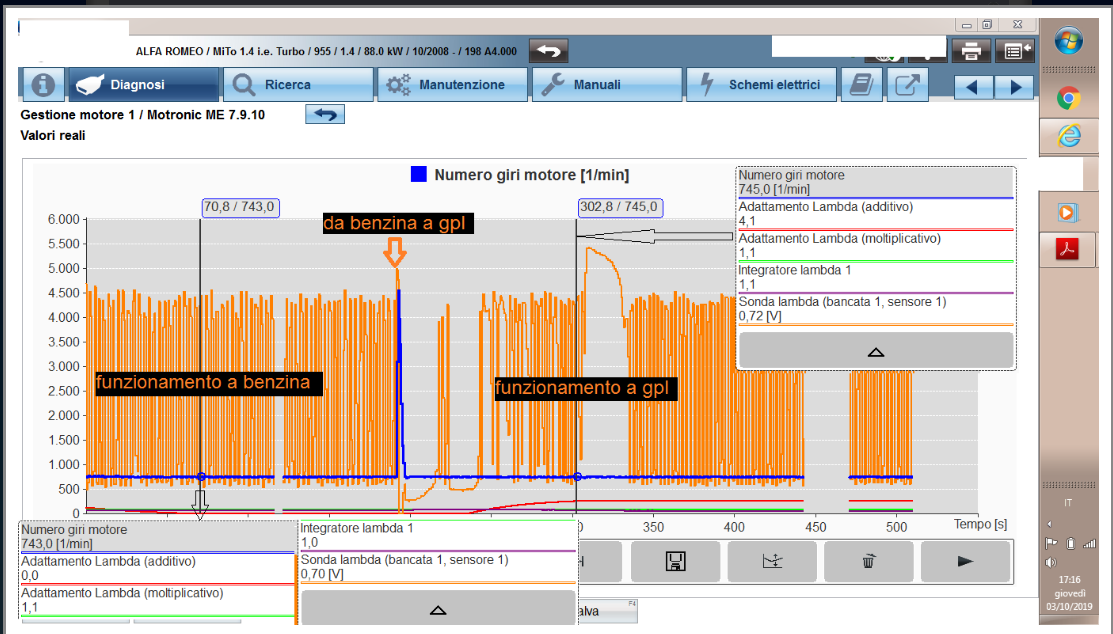Go to next page with right arrow
Screen dimensions: 1113x634
pos(1015,87)
